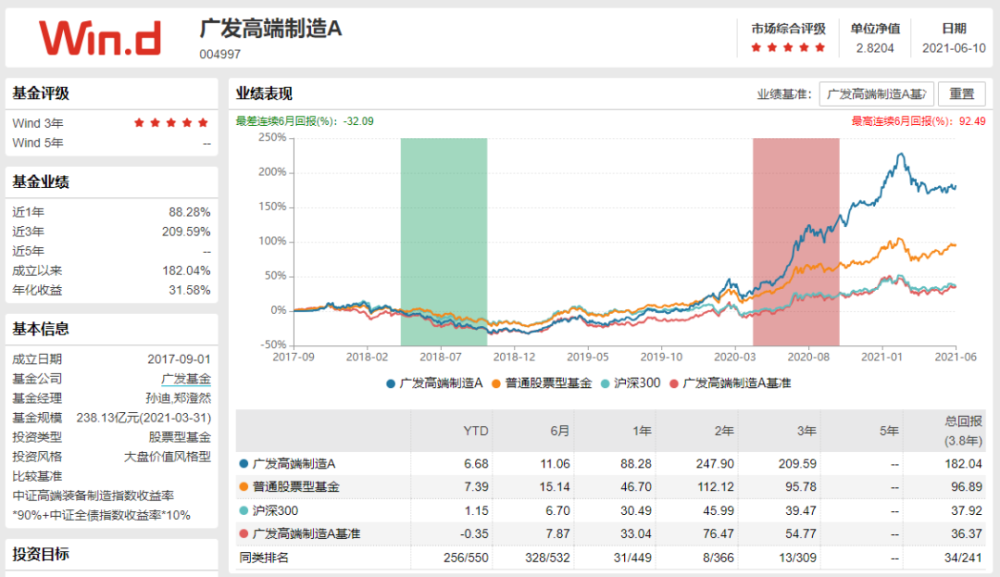Click the fund code 004997
The width and height of the screenshot is (1000, 577).
pyautogui.click(x=220, y=55)
